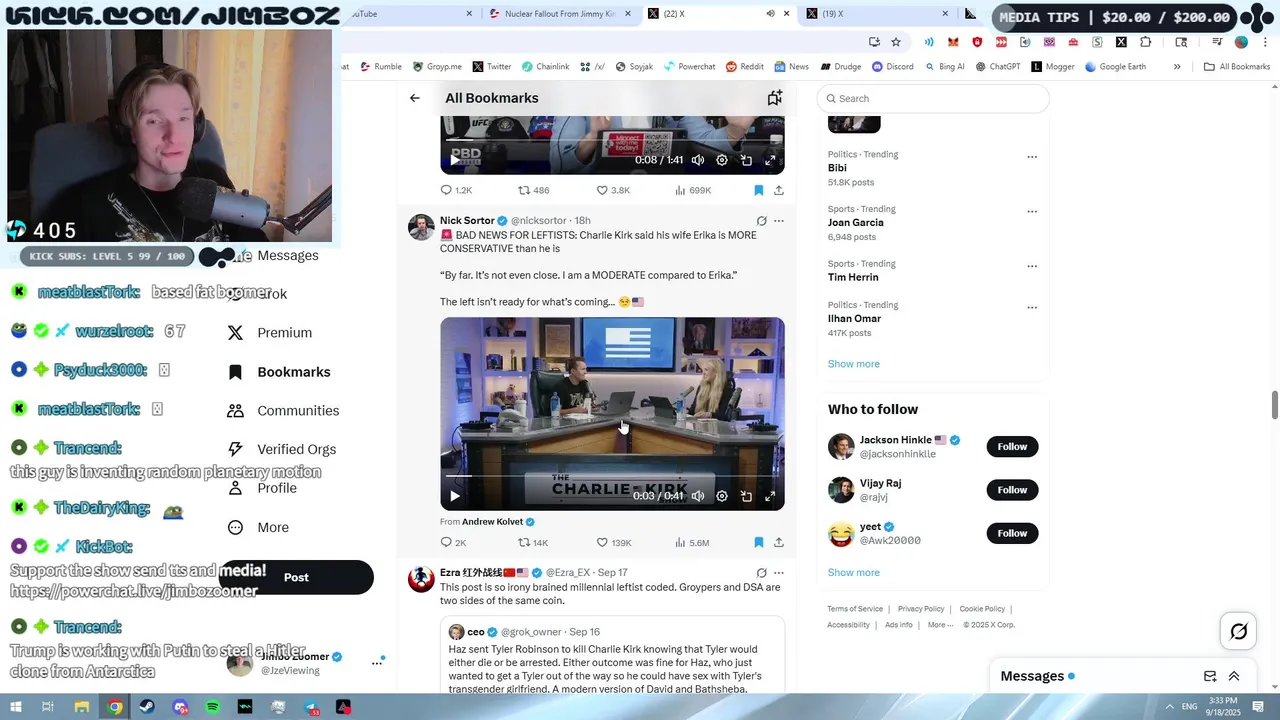Open Grok icon on Nick Sortor post
This screenshot has height=720, width=1280.
[x=761, y=221]
